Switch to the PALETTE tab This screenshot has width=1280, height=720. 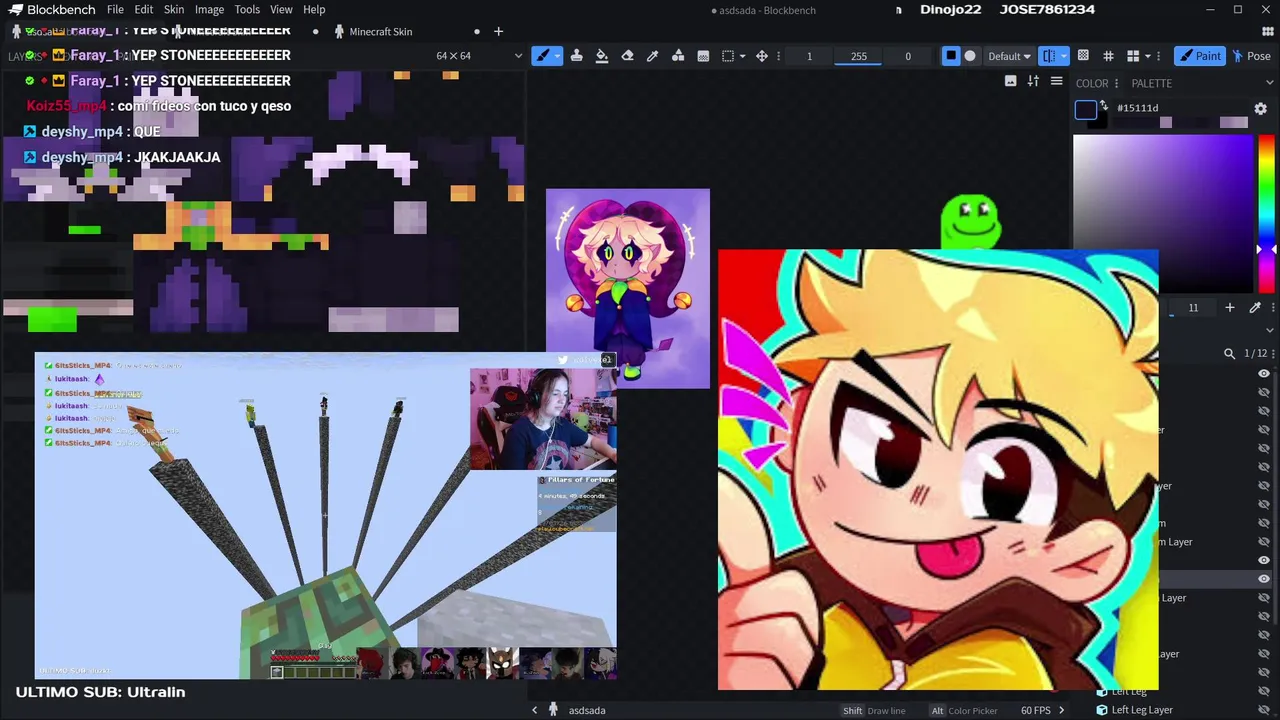click(x=1151, y=83)
